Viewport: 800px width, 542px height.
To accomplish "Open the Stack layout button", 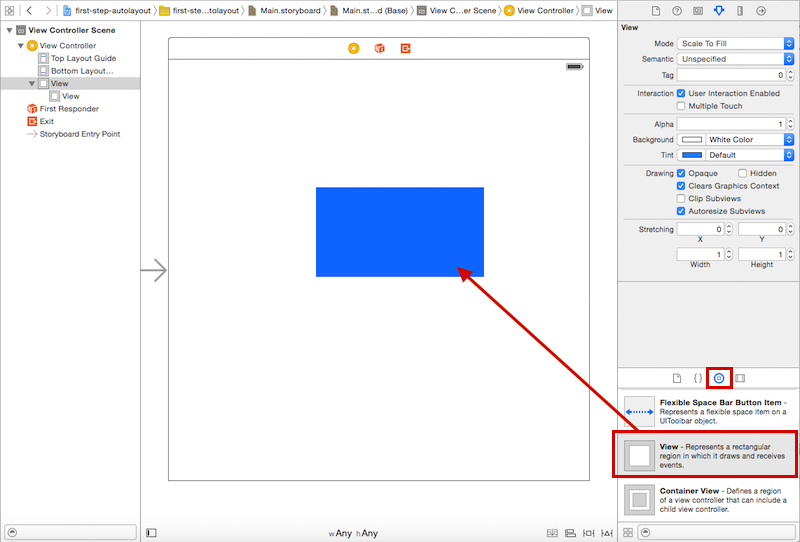I will coord(552,533).
